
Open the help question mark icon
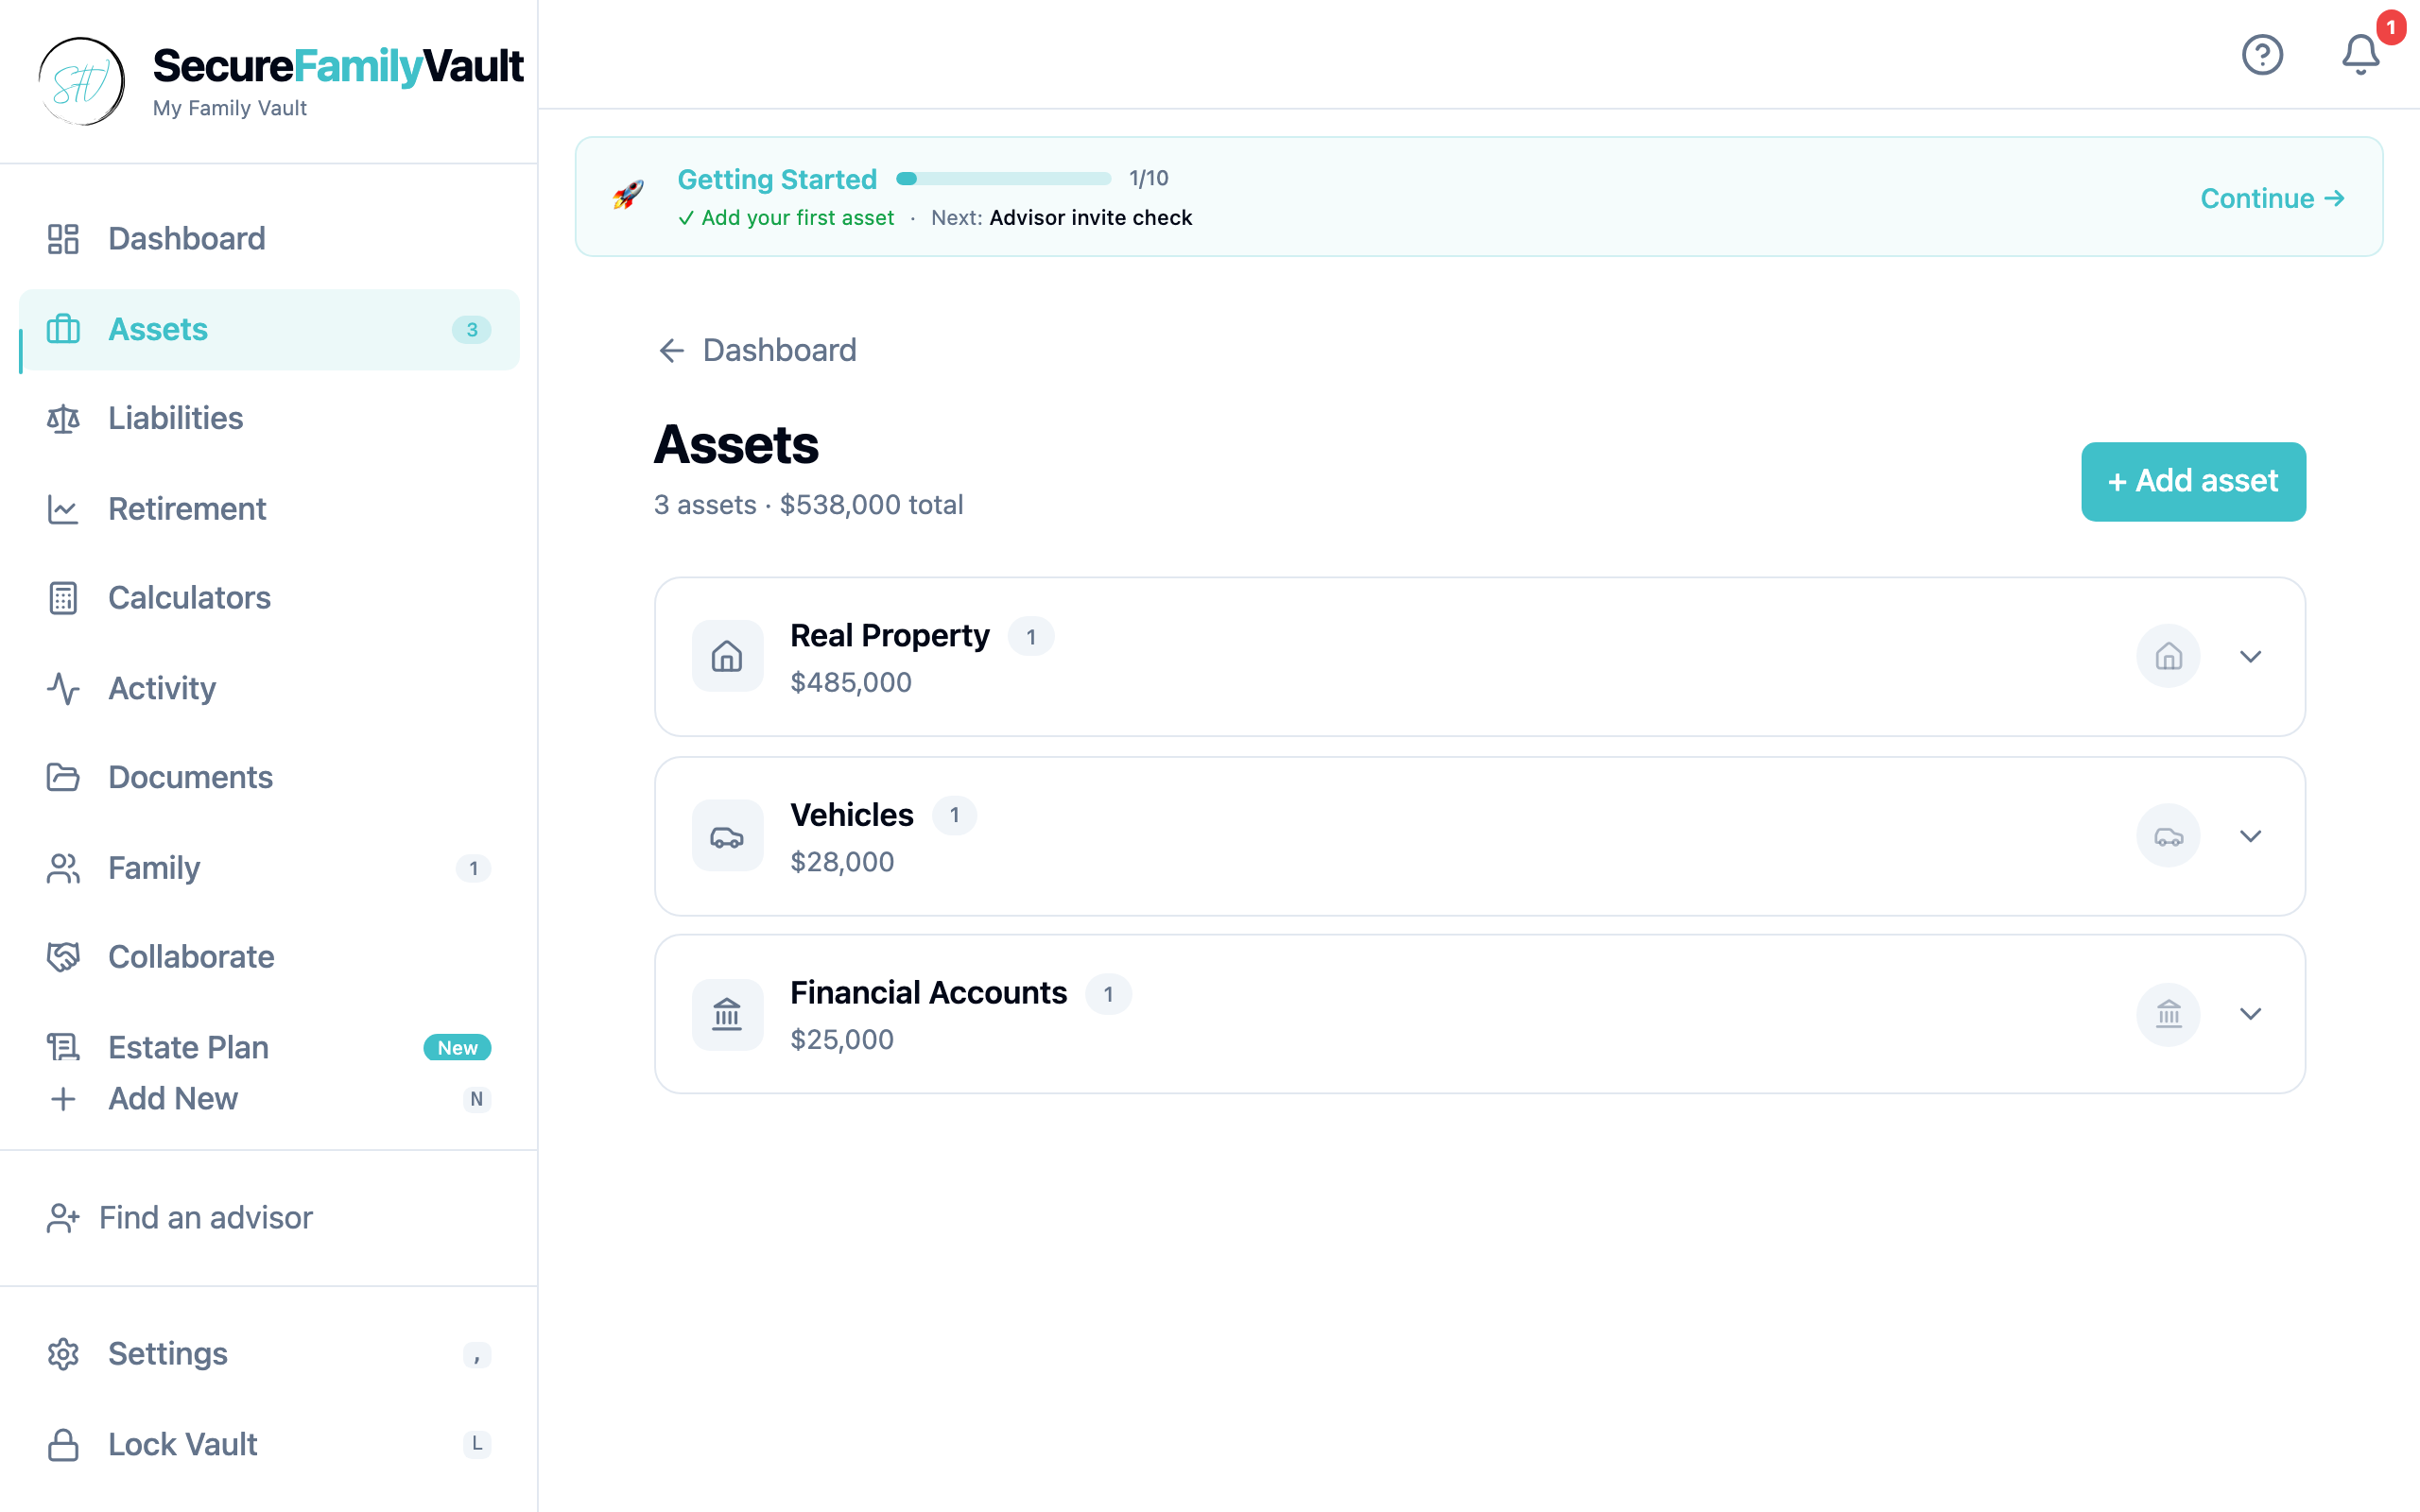pos(2262,54)
